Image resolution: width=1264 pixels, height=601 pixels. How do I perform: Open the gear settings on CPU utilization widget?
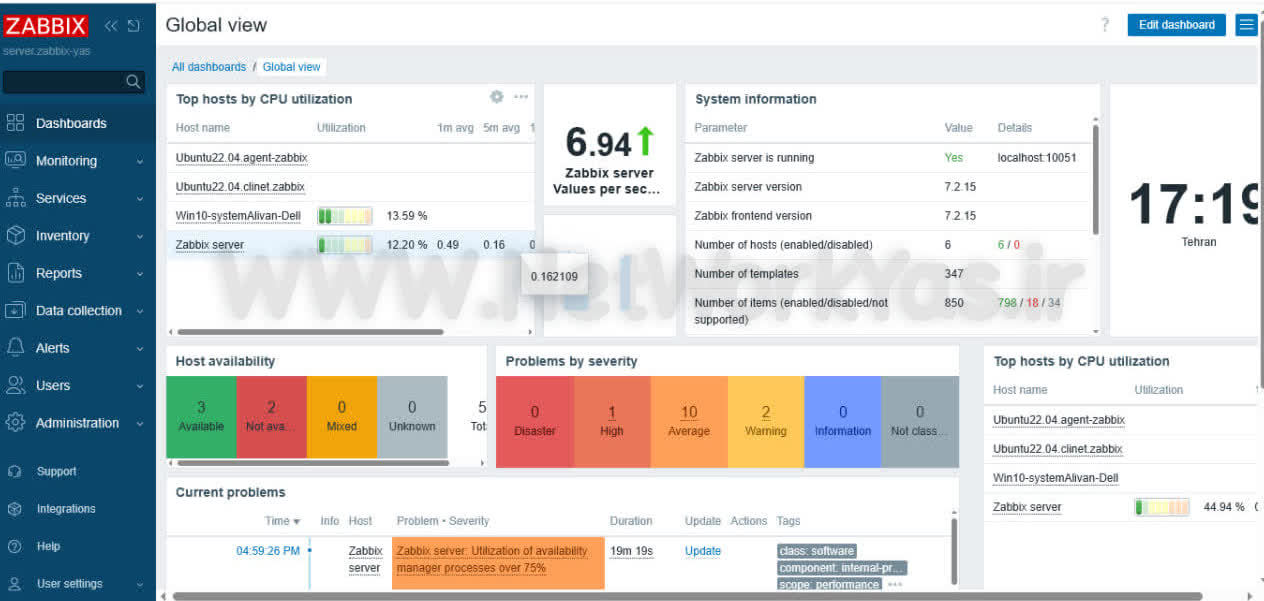[496, 97]
